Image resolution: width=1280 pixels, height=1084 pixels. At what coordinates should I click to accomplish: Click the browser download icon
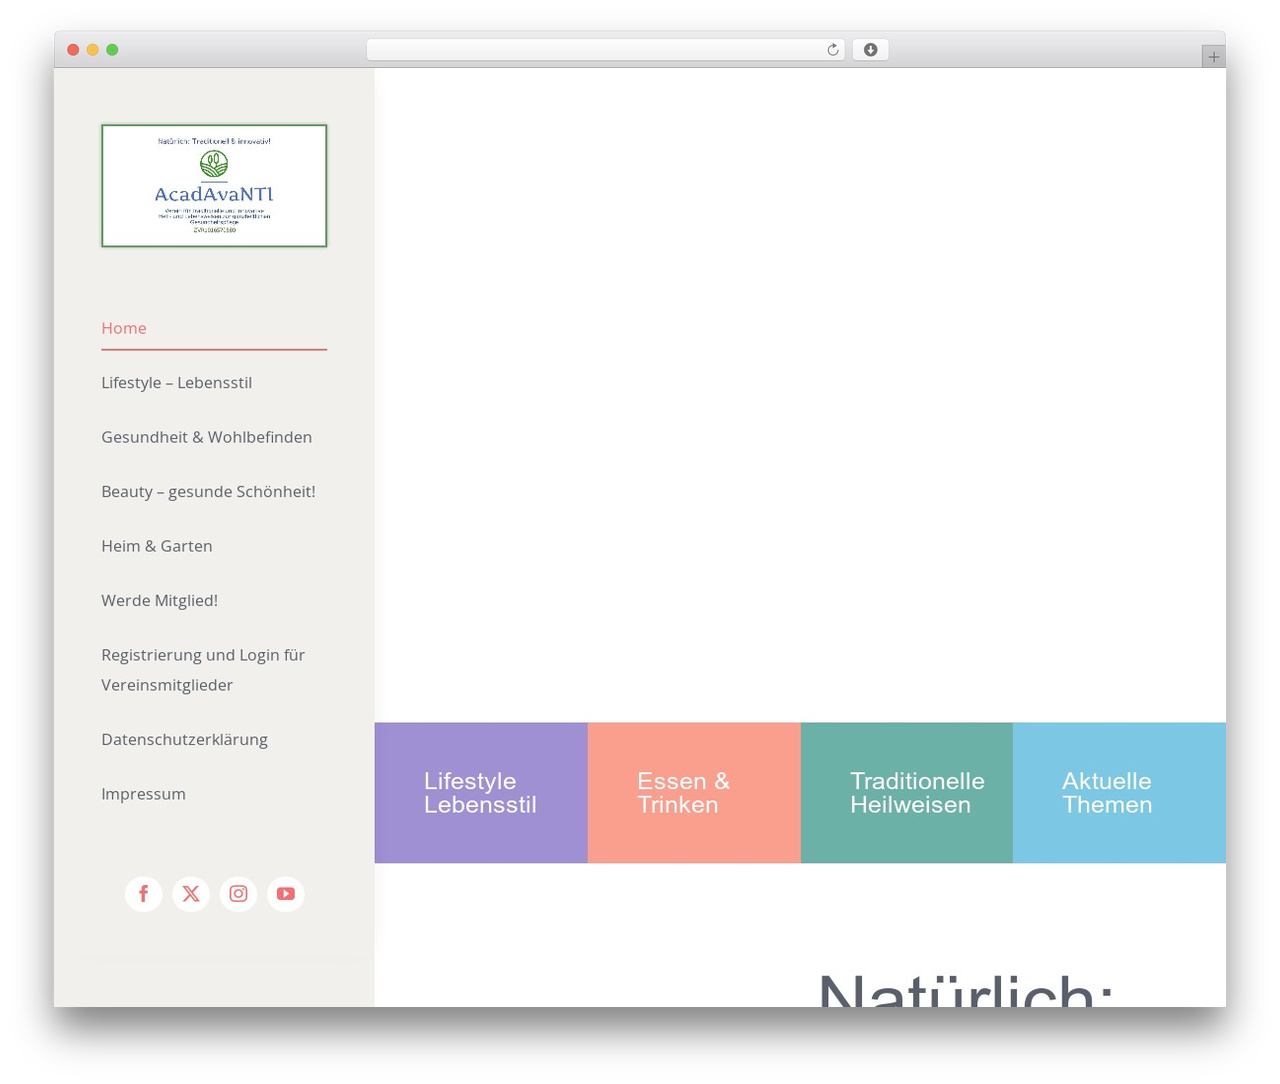pos(870,50)
